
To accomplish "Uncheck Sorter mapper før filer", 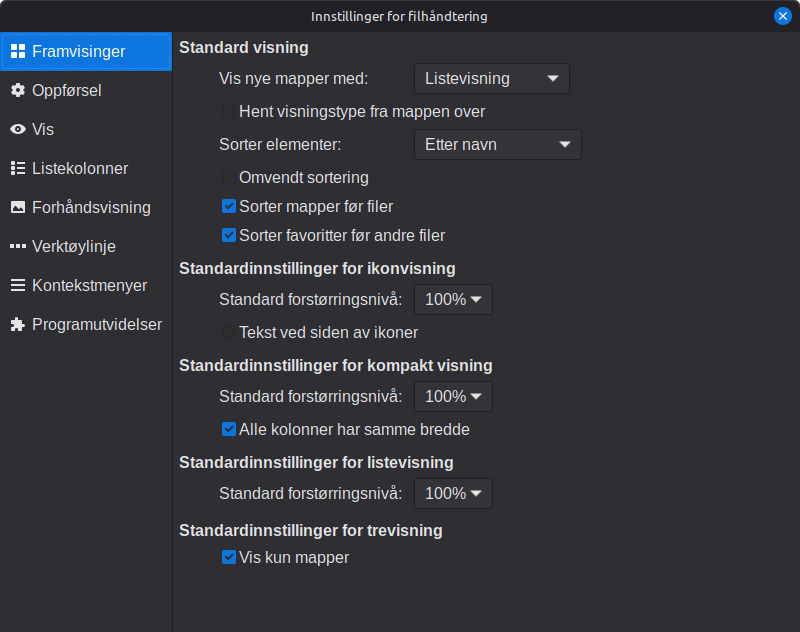I will click(229, 206).
